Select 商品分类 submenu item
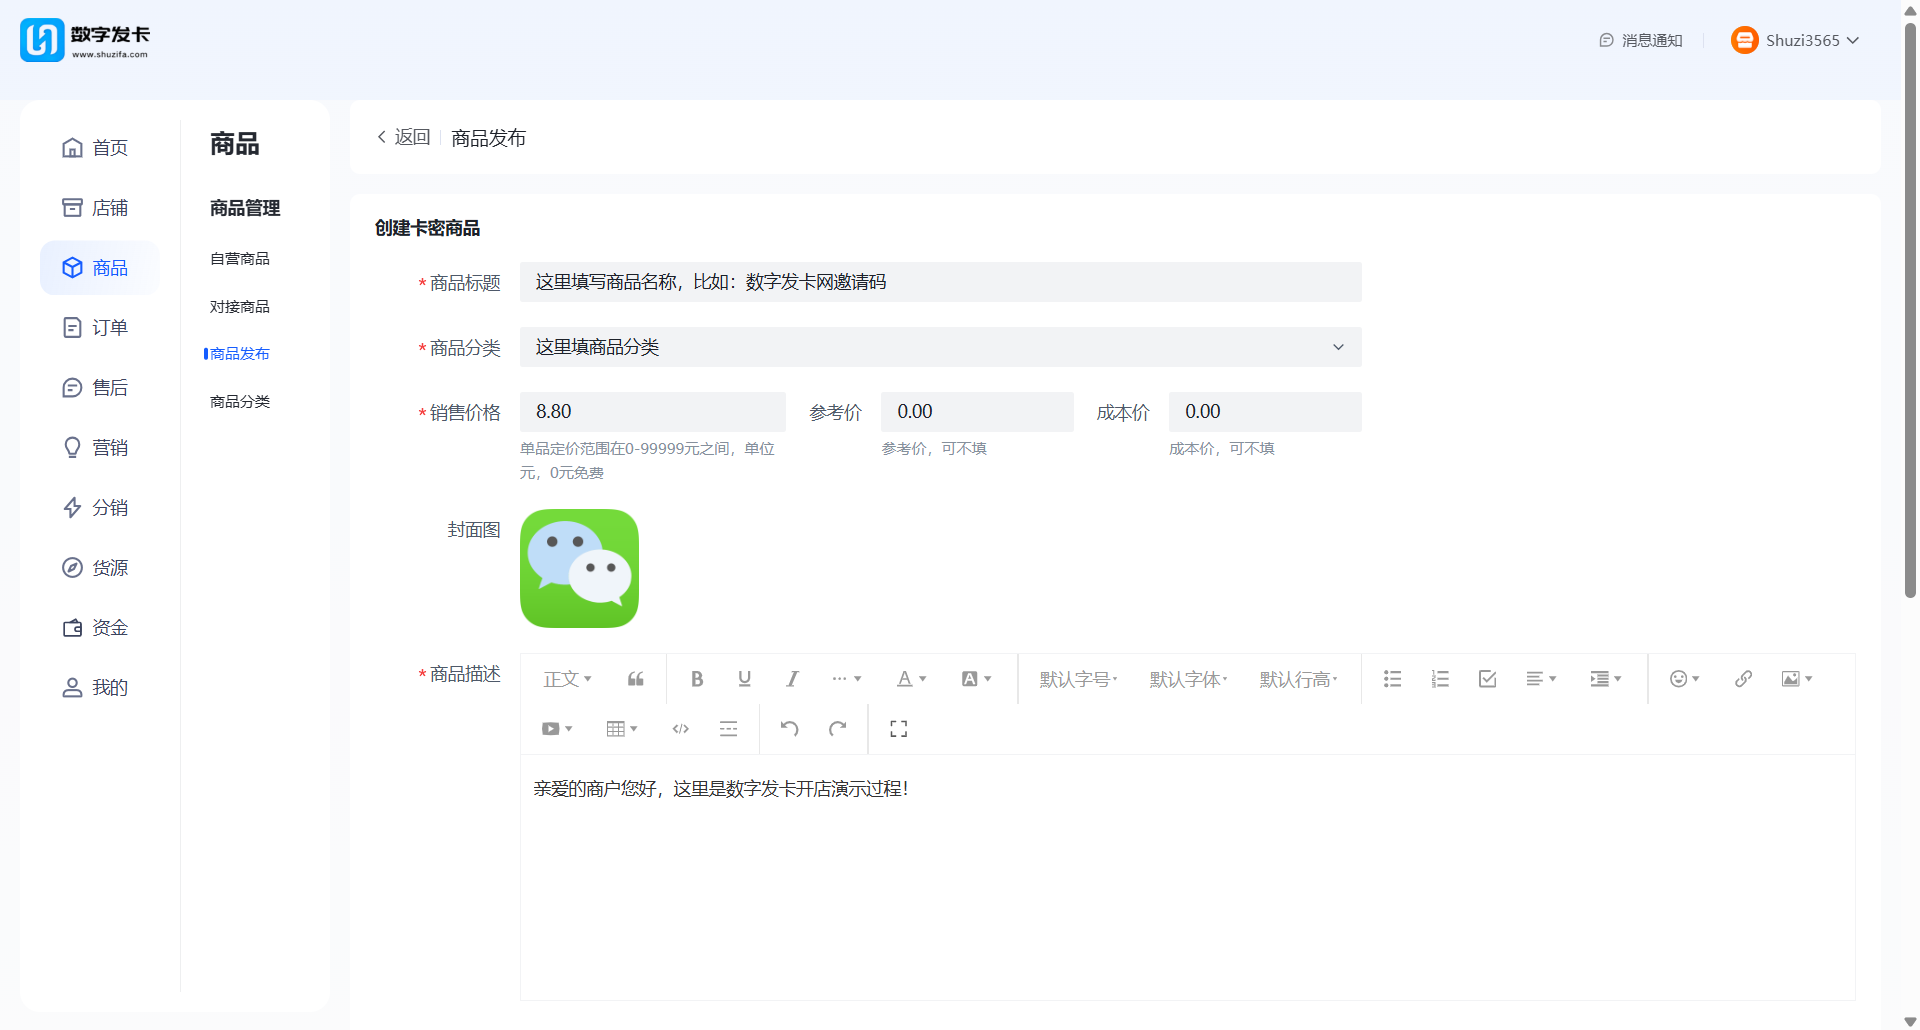This screenshot has height=1030, width=1920. point(240,402)
